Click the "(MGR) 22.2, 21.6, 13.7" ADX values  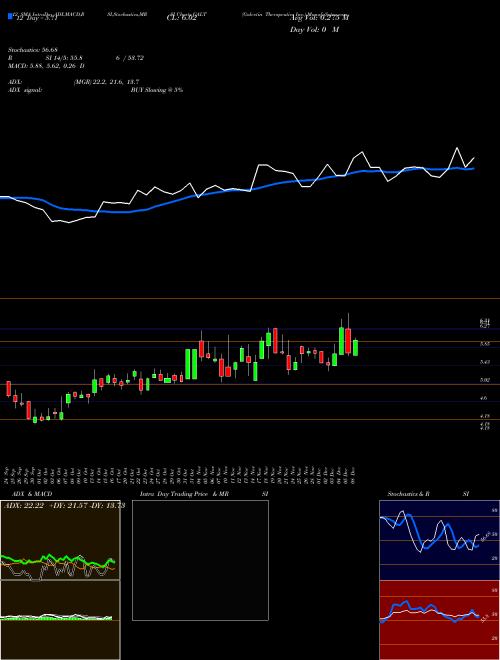click(x=106, y=82)
